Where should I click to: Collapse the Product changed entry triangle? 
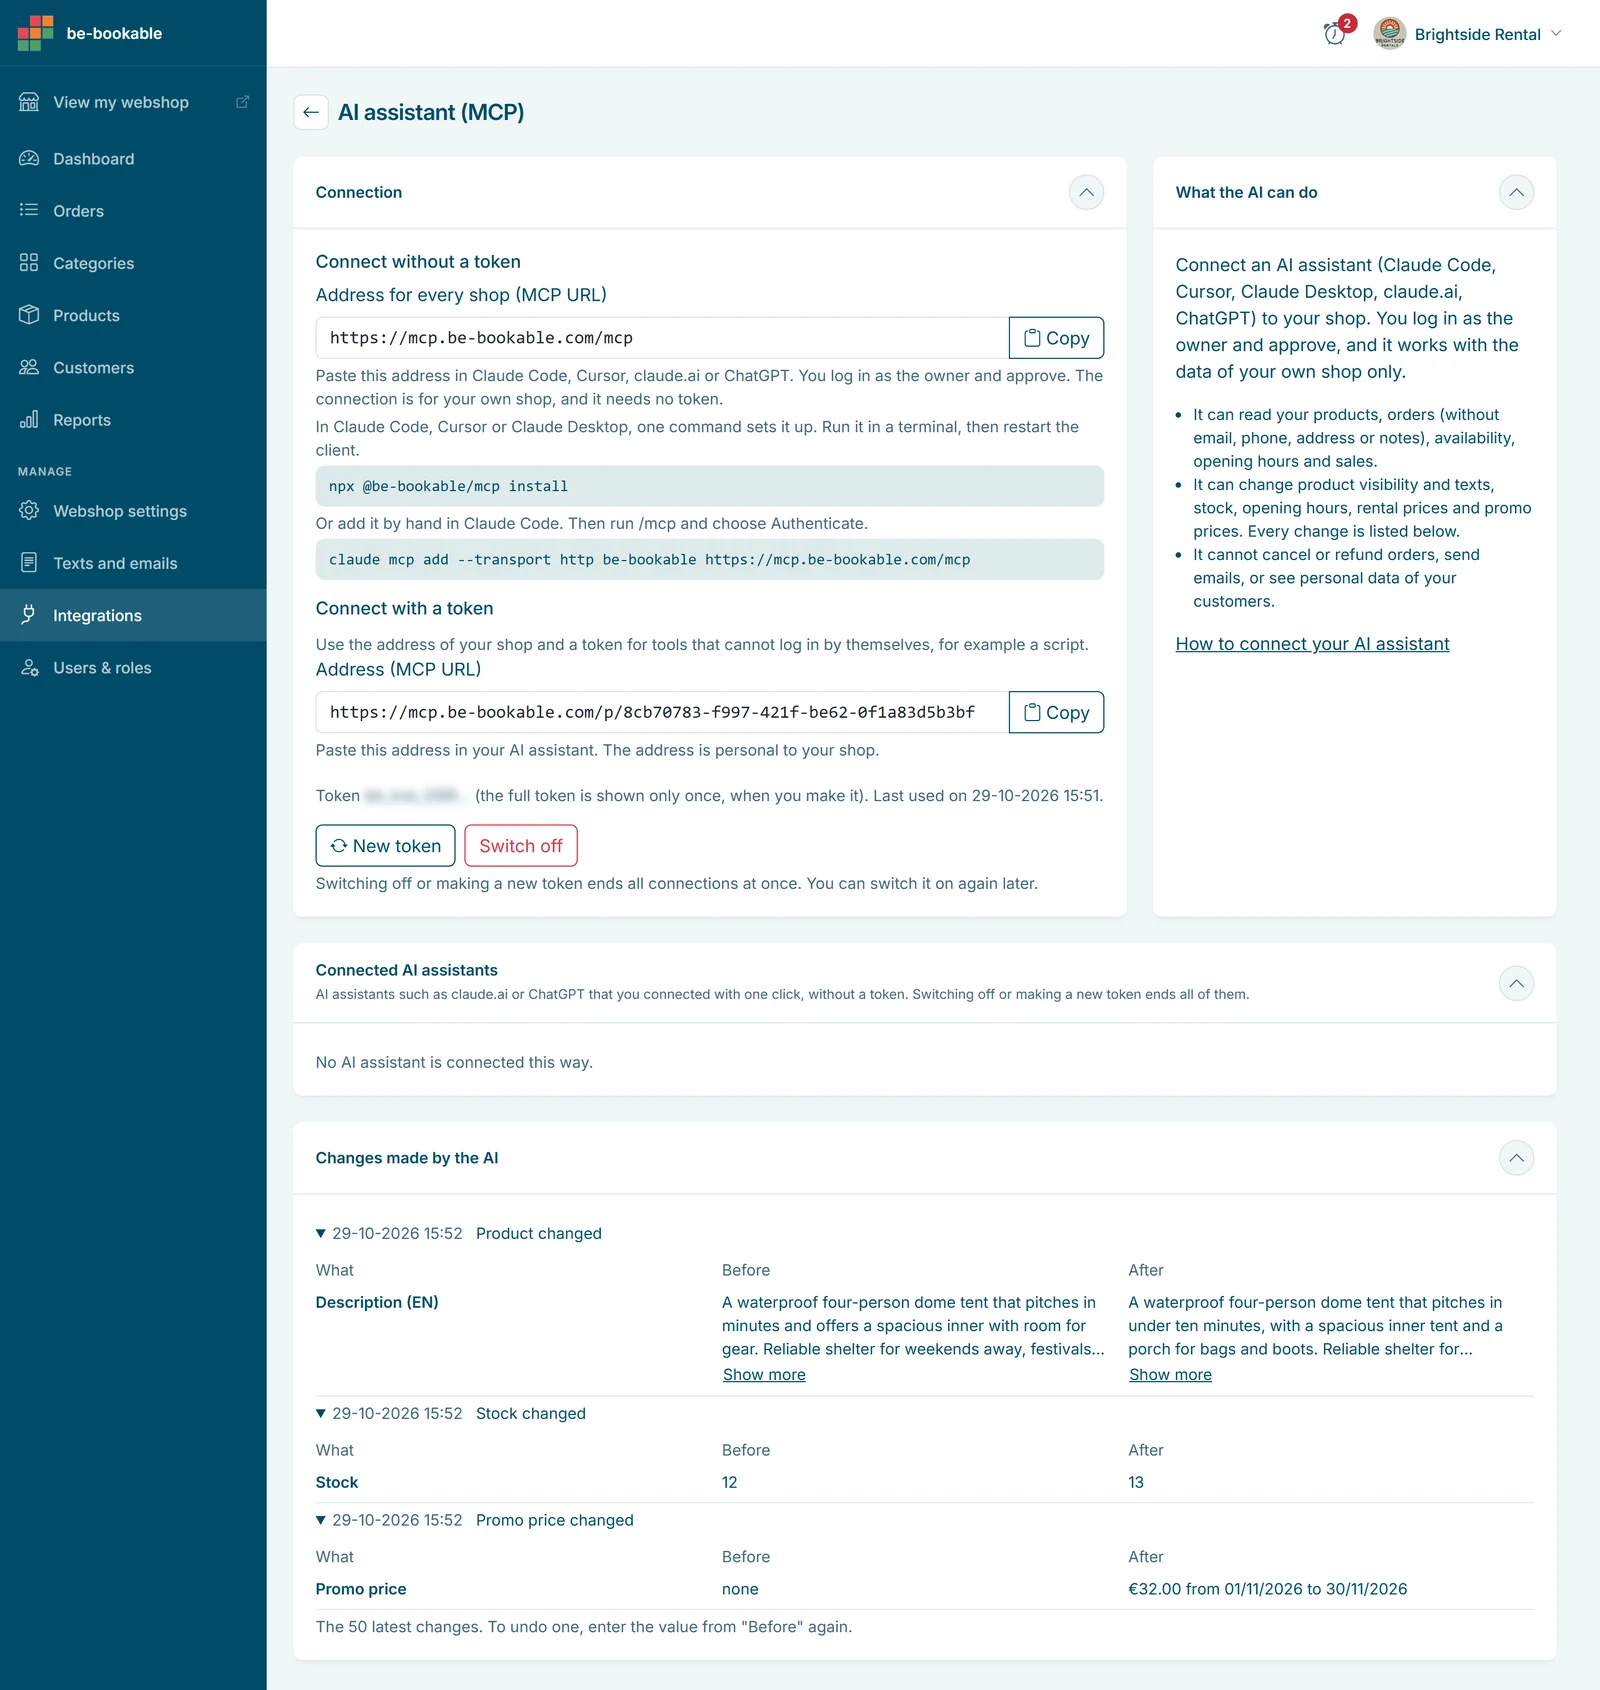click(x=321, y=1234)
